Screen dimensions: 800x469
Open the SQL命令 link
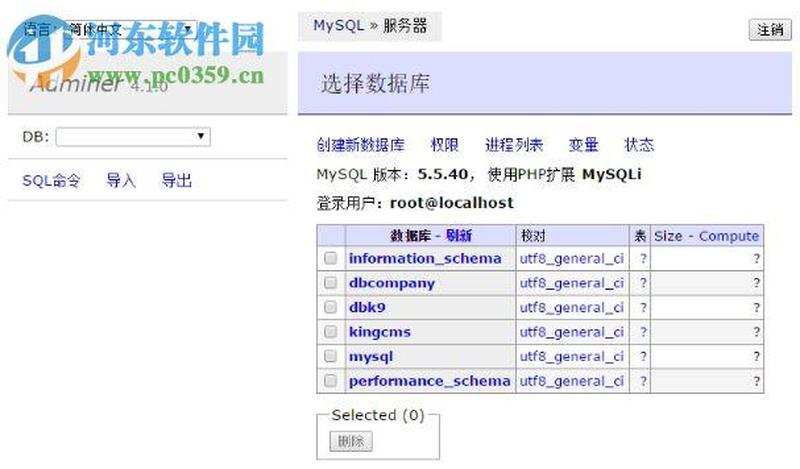coord(52,181)
